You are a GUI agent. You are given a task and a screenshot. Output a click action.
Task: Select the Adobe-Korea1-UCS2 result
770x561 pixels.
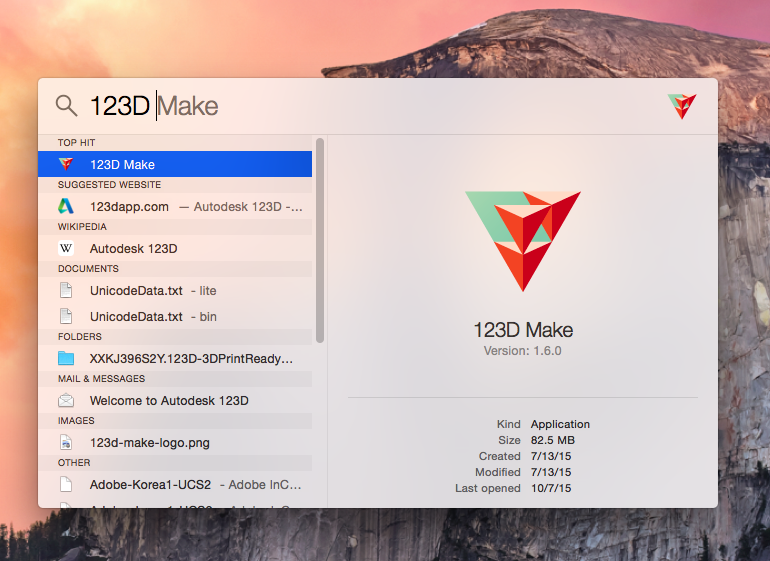[x=175, y=484]
